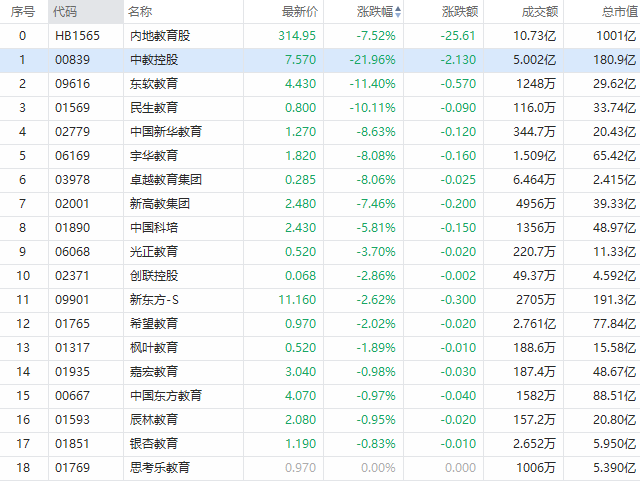Select stock name 辰林教育

pyautogui.click(x=154, y=420)
